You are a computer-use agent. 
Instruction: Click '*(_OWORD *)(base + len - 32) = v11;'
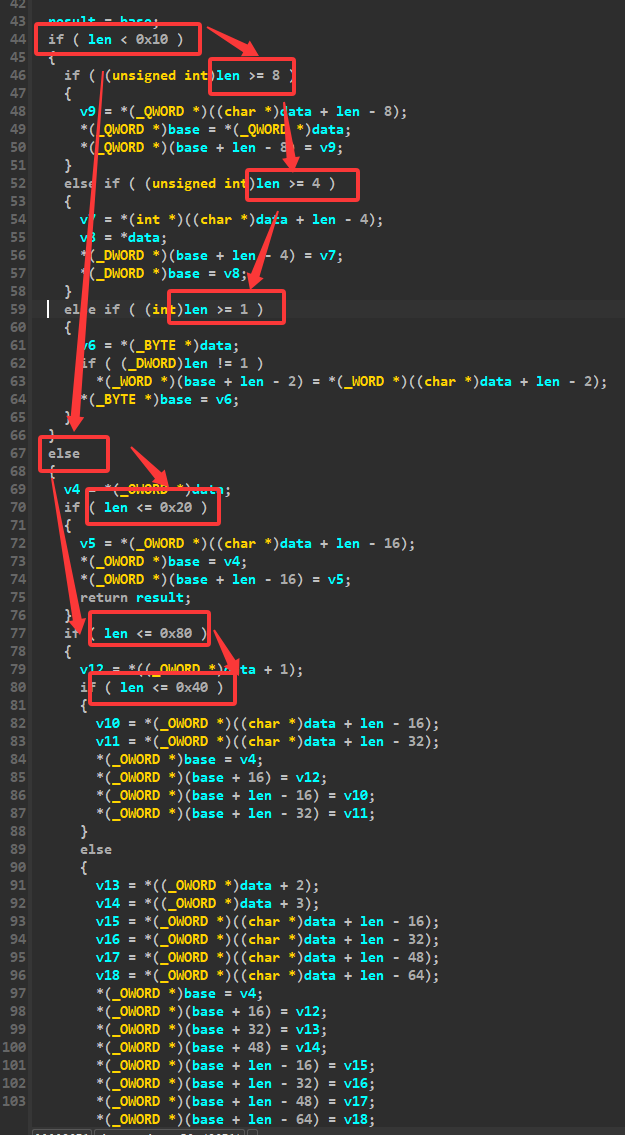point(235,814)
